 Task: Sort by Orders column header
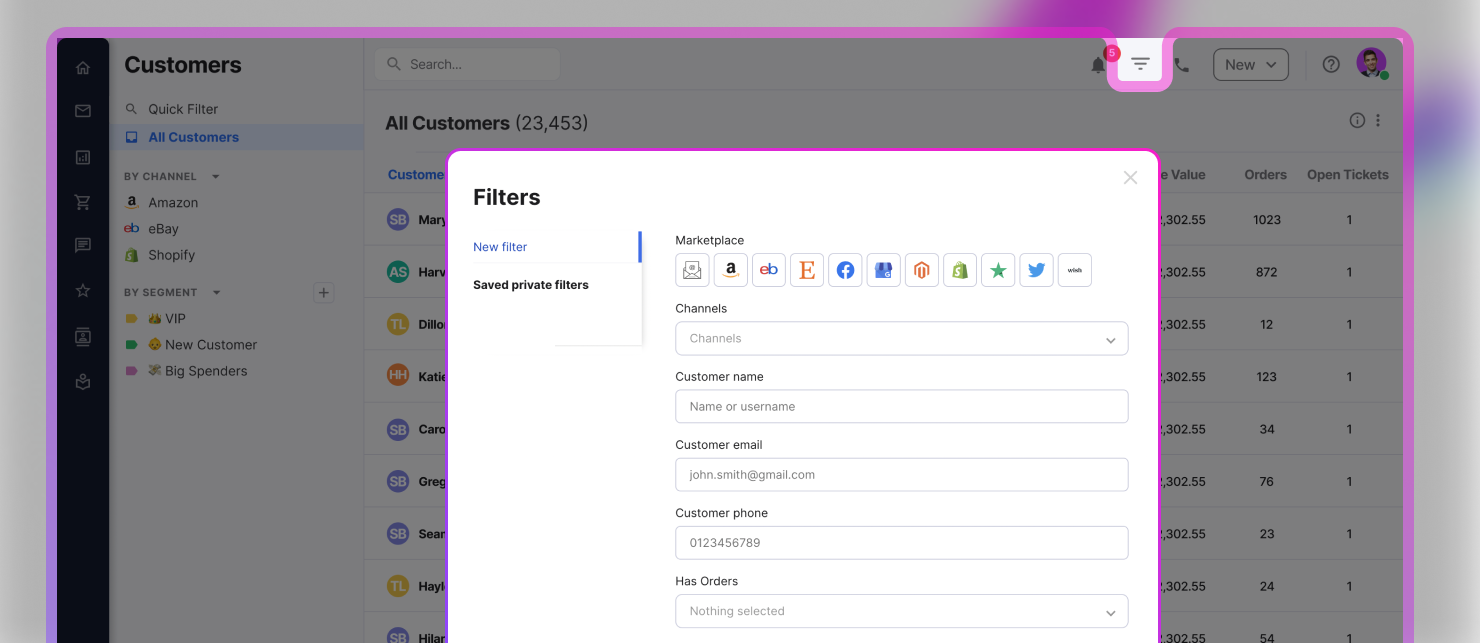point(1265,175)
